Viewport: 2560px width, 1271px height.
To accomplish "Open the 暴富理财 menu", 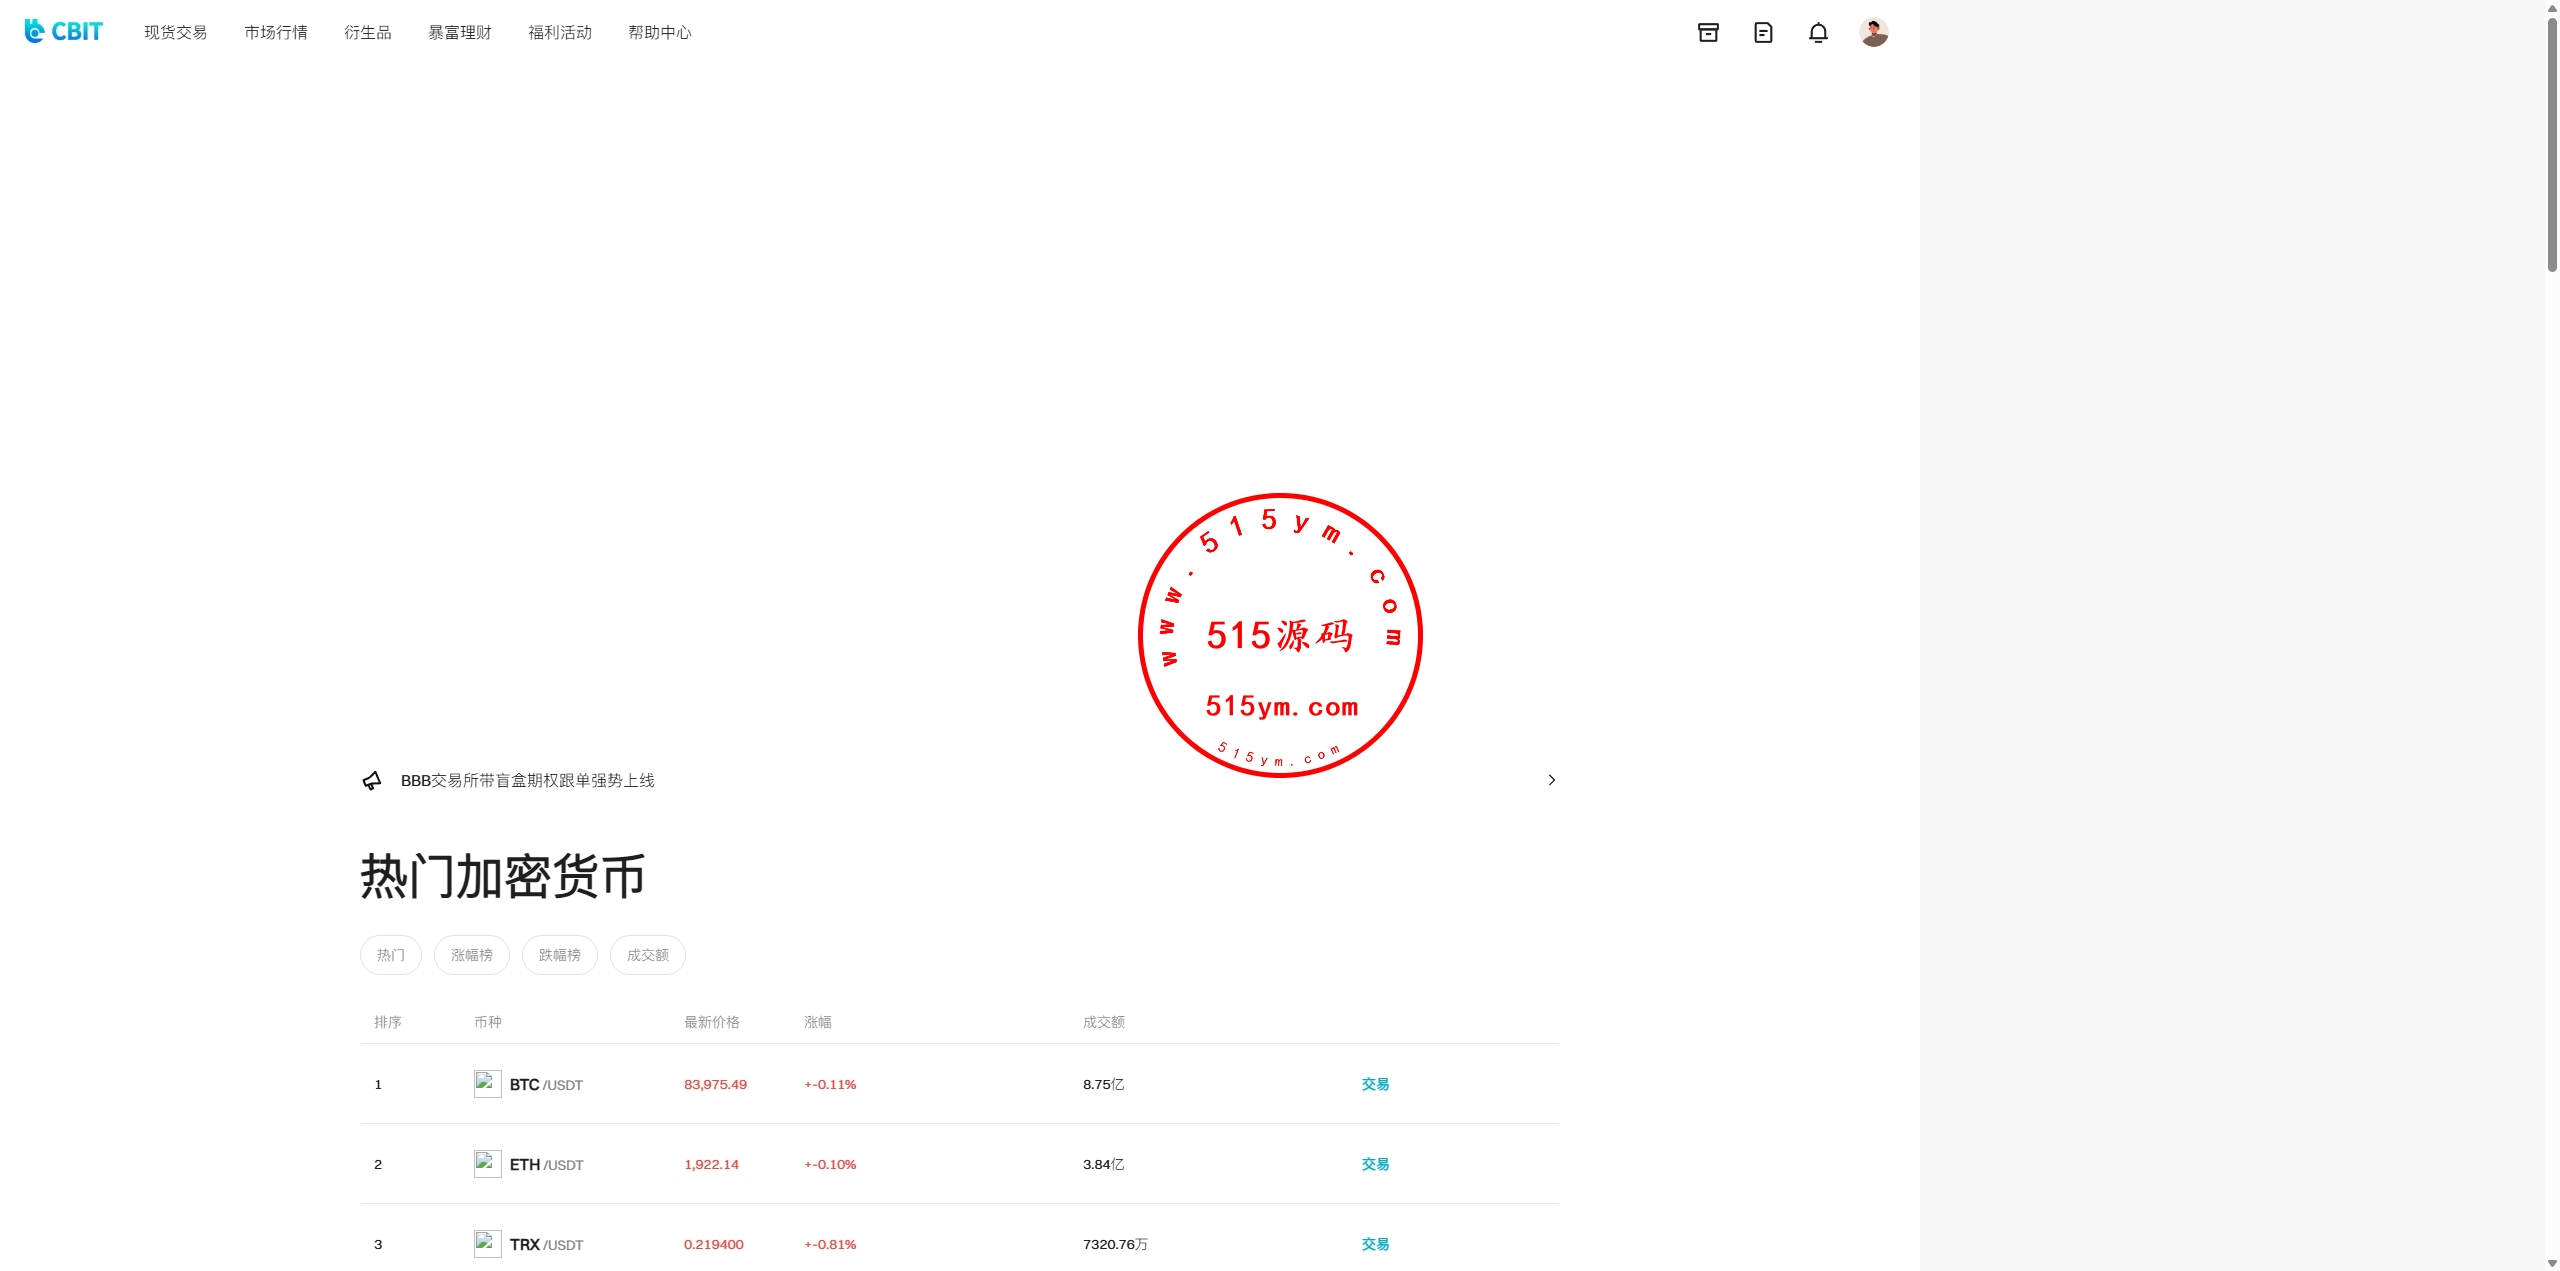I will pos(460,33).
